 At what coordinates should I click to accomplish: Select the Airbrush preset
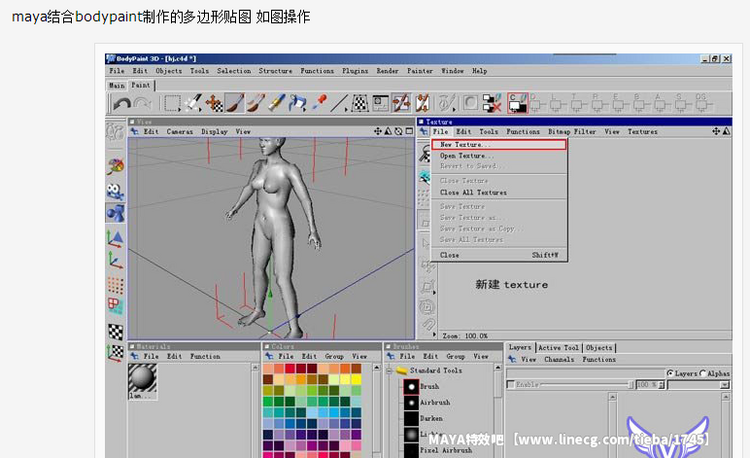(427, 403)
